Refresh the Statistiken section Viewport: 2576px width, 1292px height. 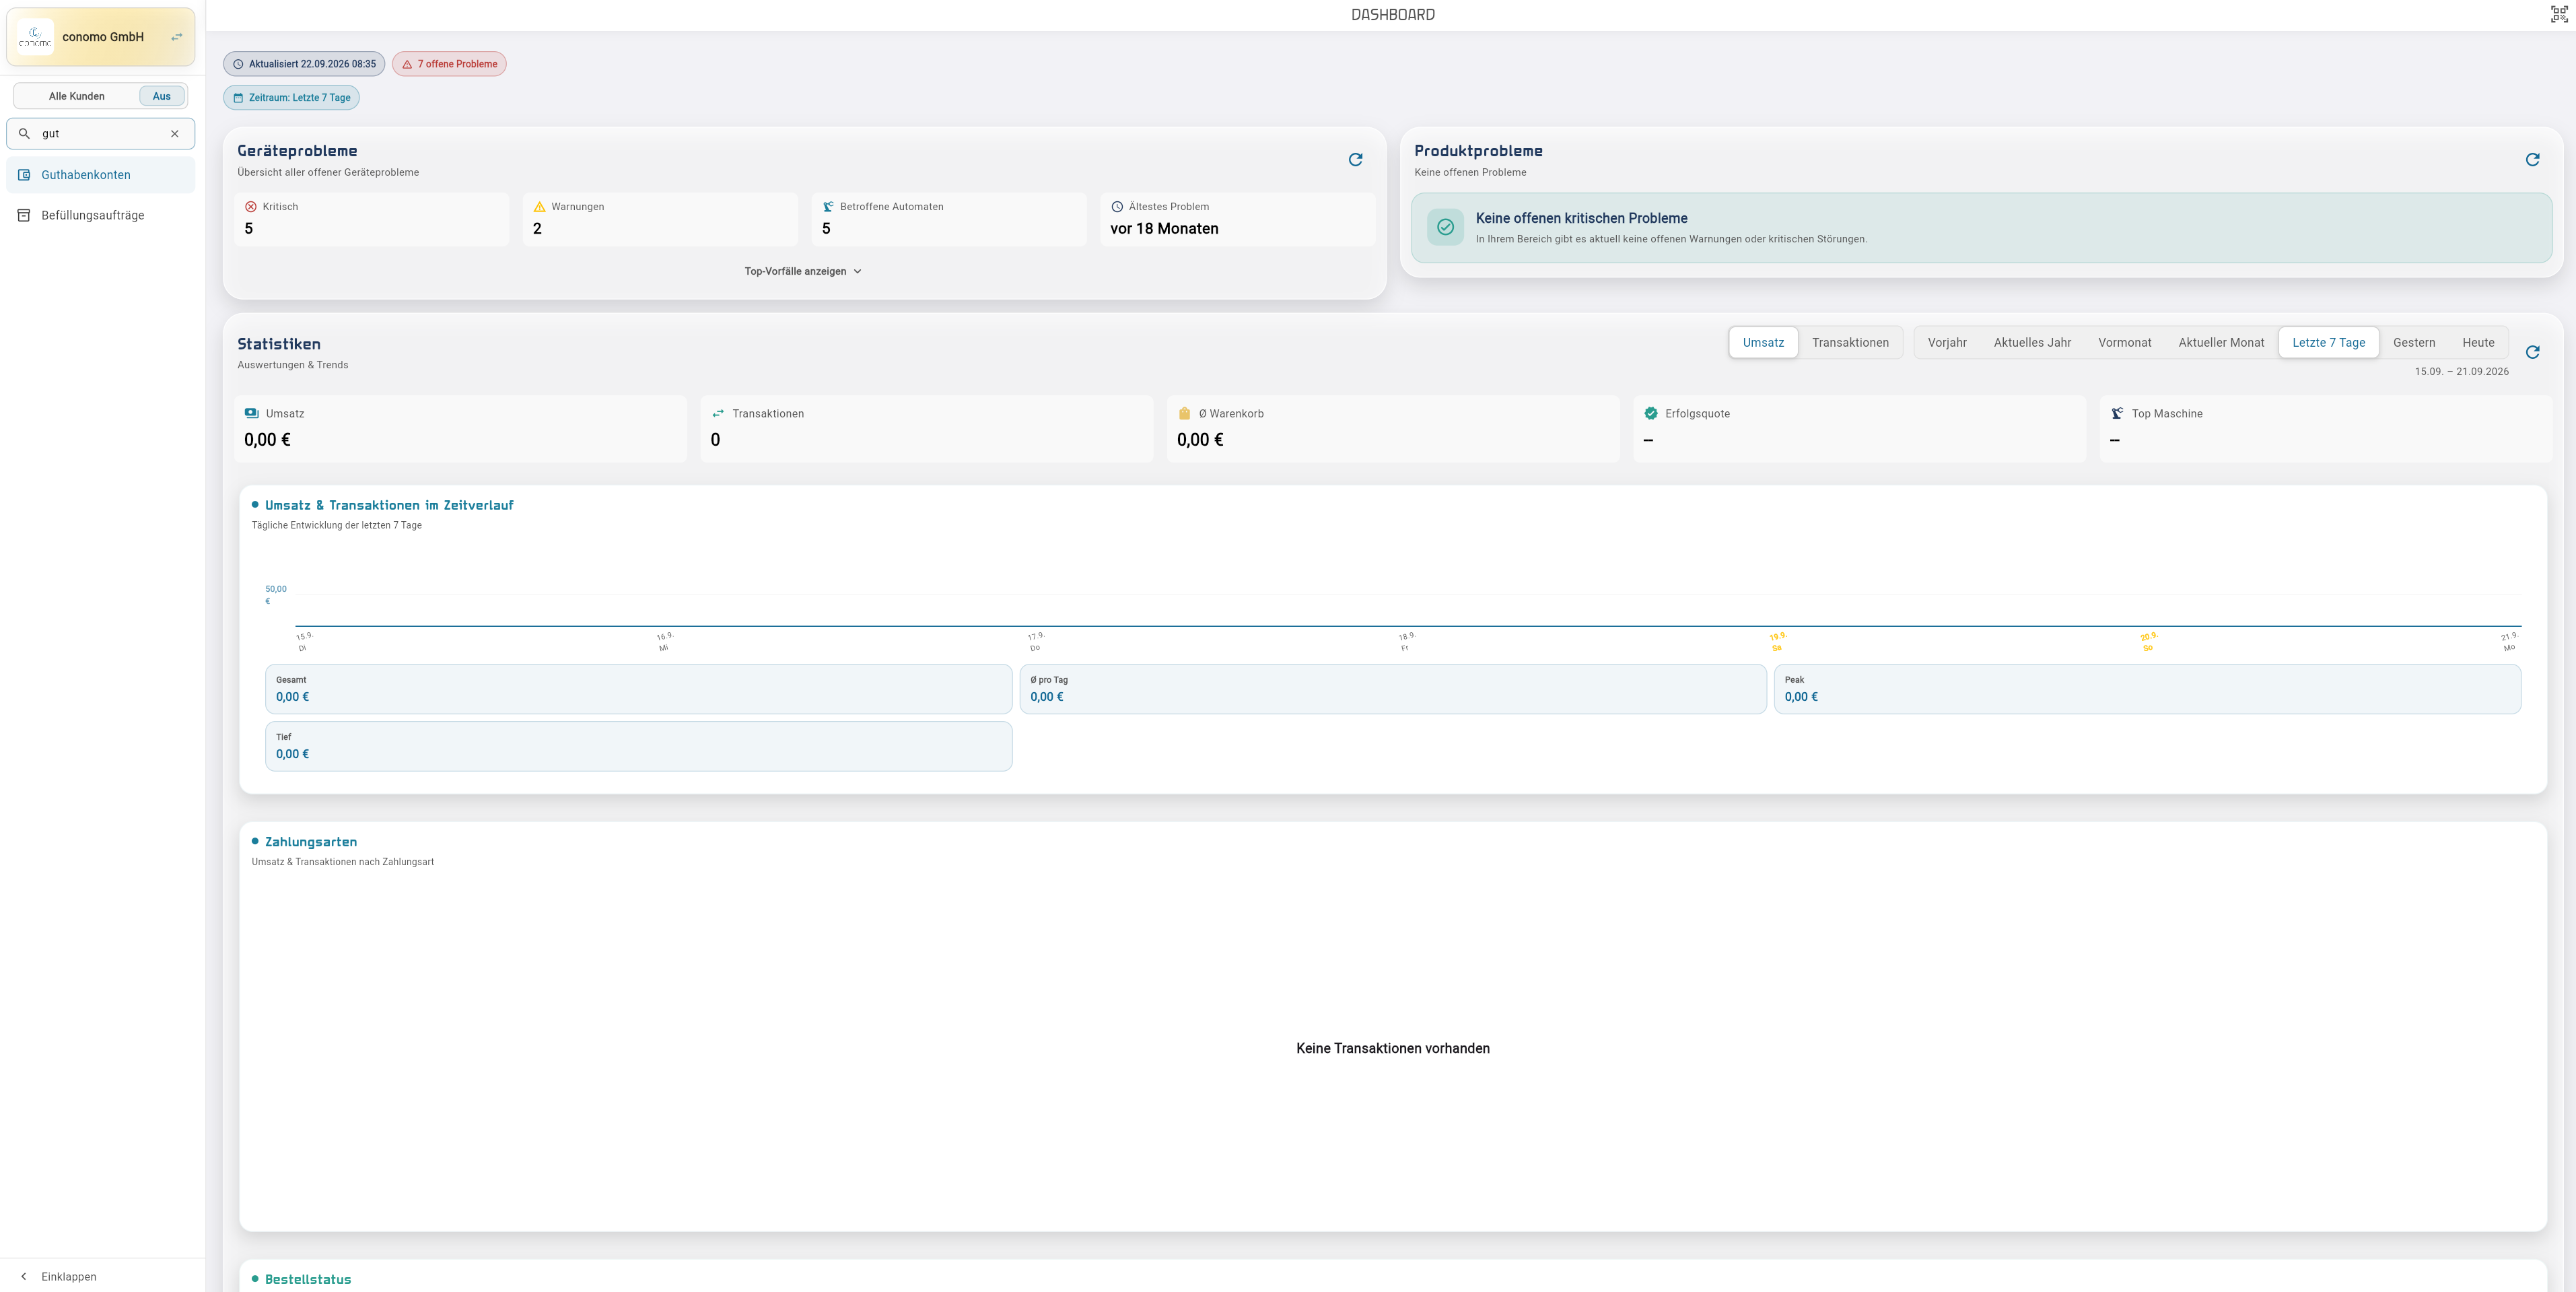pos(2532,352)
